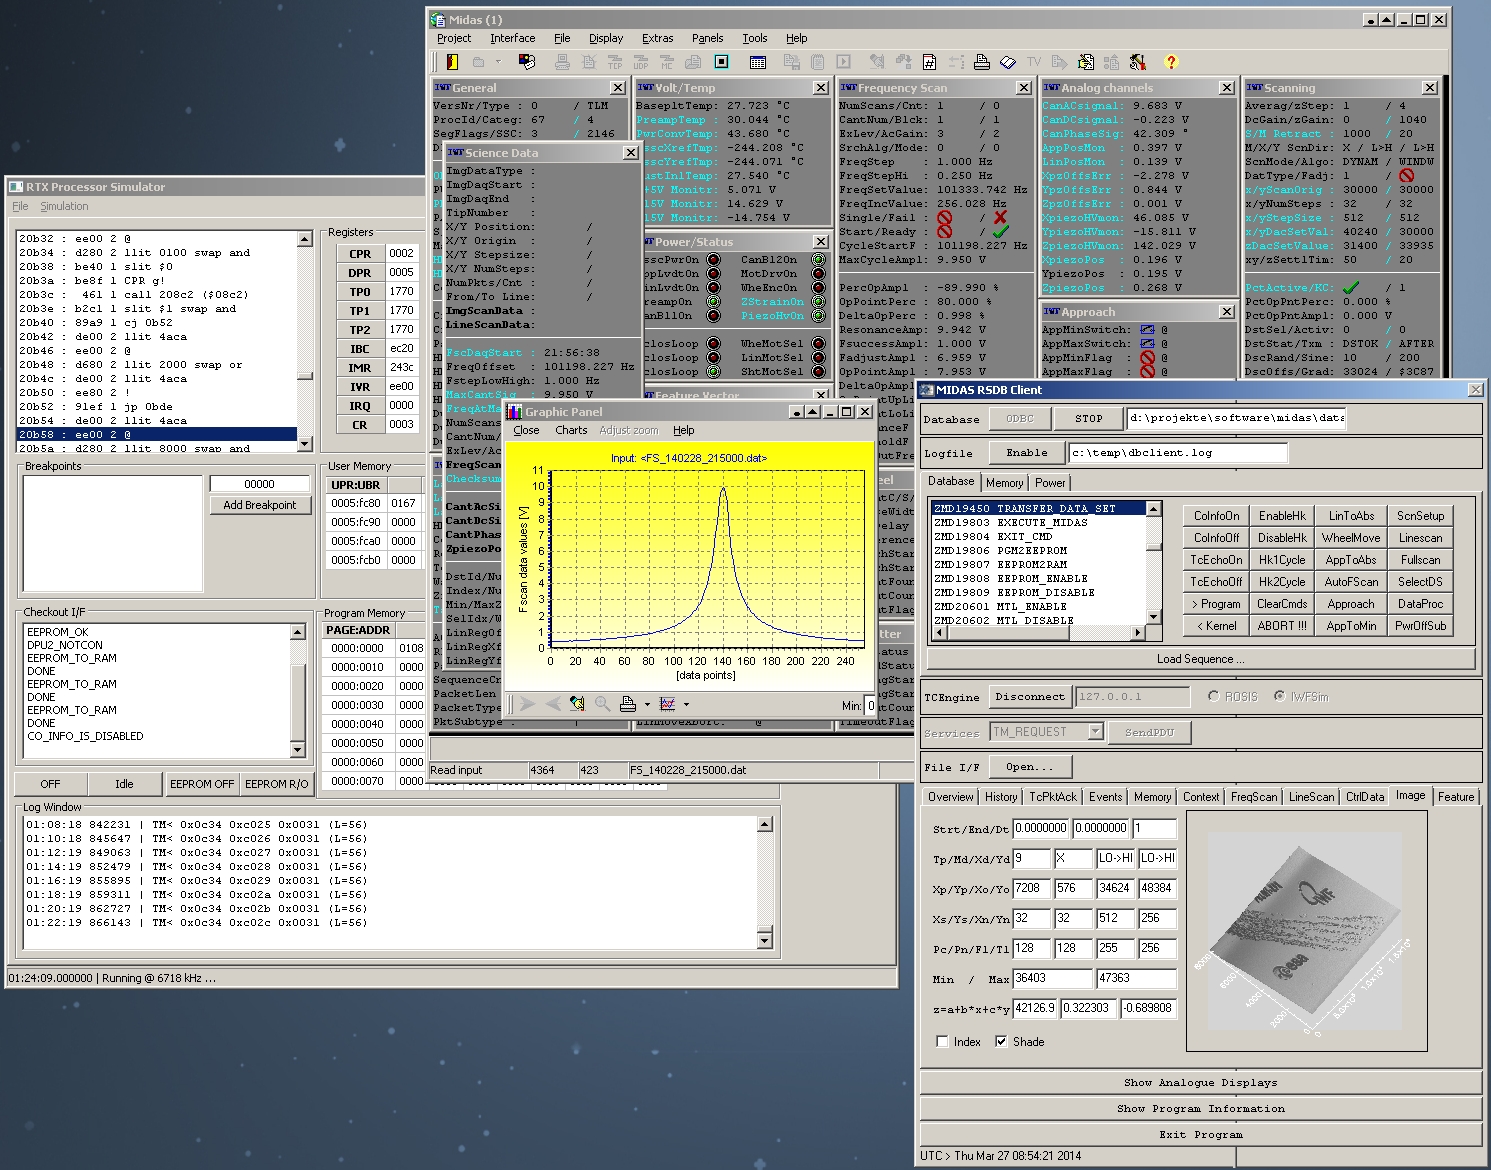Open the chart type dropdown in Graphic Panel
This screenshot has height=1170, width=1491.
(686, 704)
